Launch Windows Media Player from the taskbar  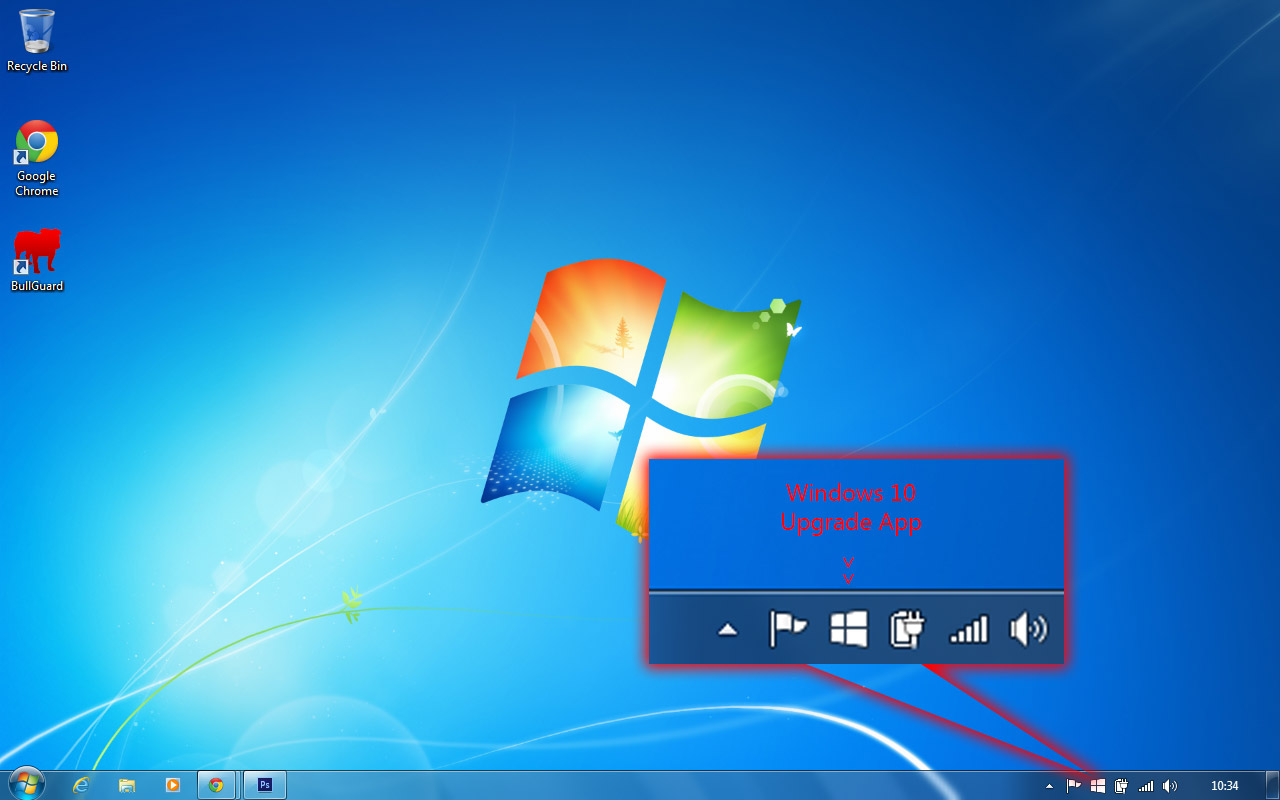[x=172, y=785]
